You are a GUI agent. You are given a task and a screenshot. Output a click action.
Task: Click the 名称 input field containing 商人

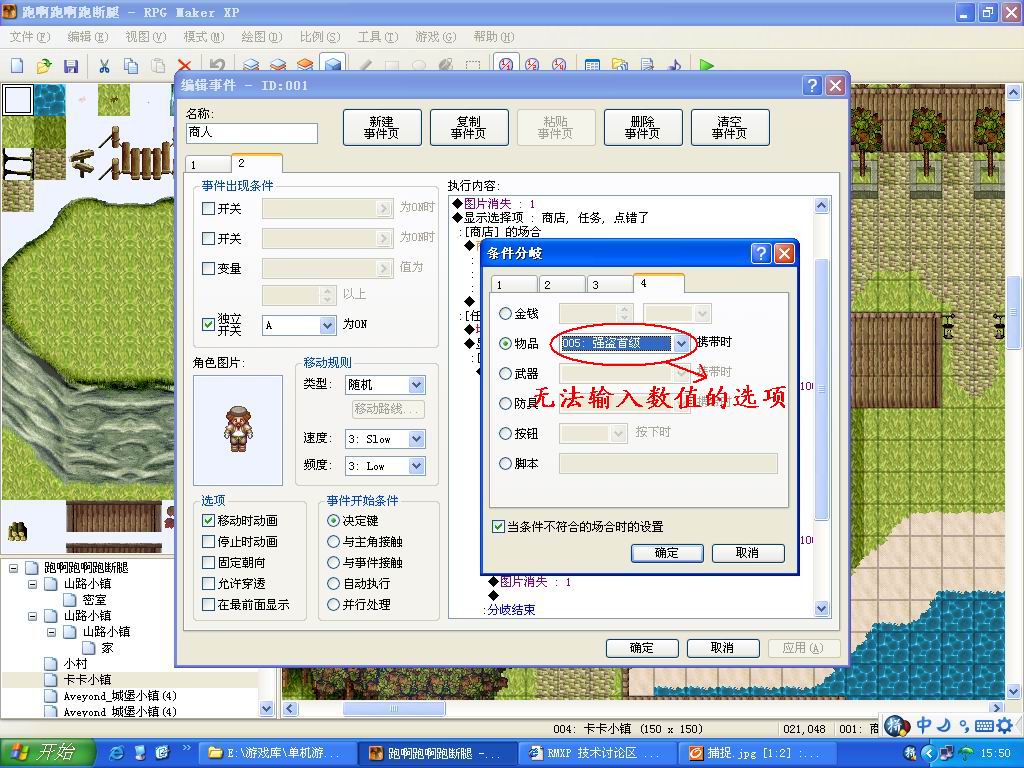[251, 133]
